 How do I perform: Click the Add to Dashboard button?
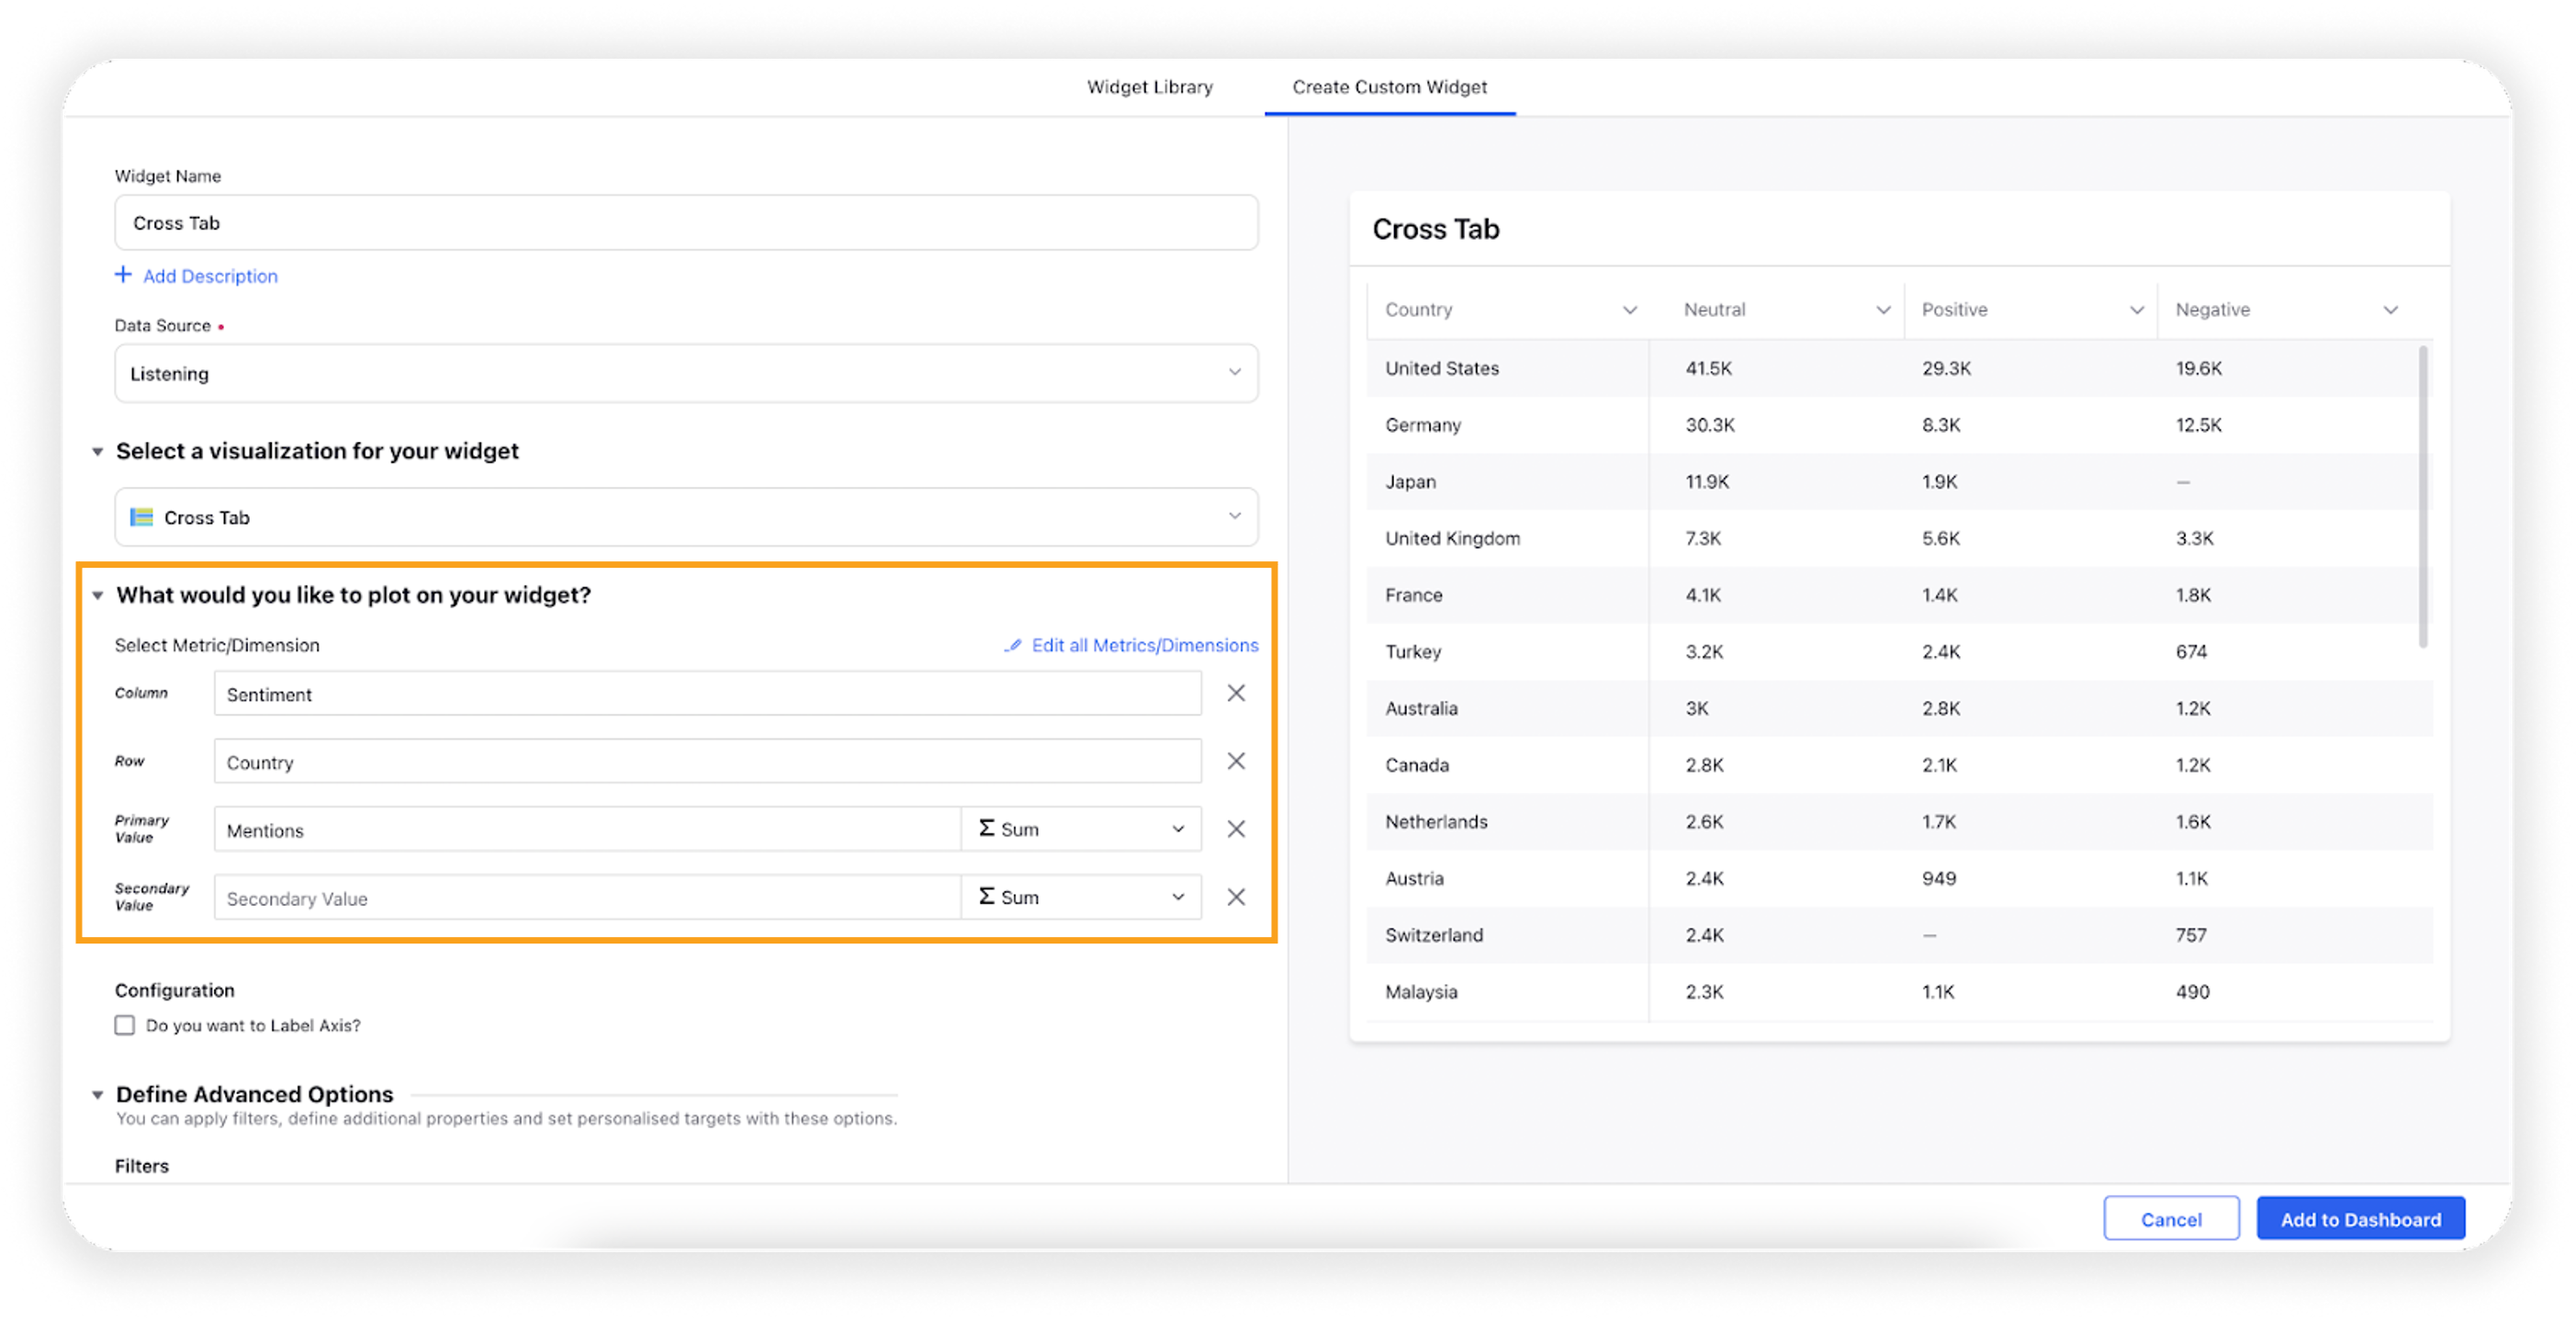(2360, 1219)
